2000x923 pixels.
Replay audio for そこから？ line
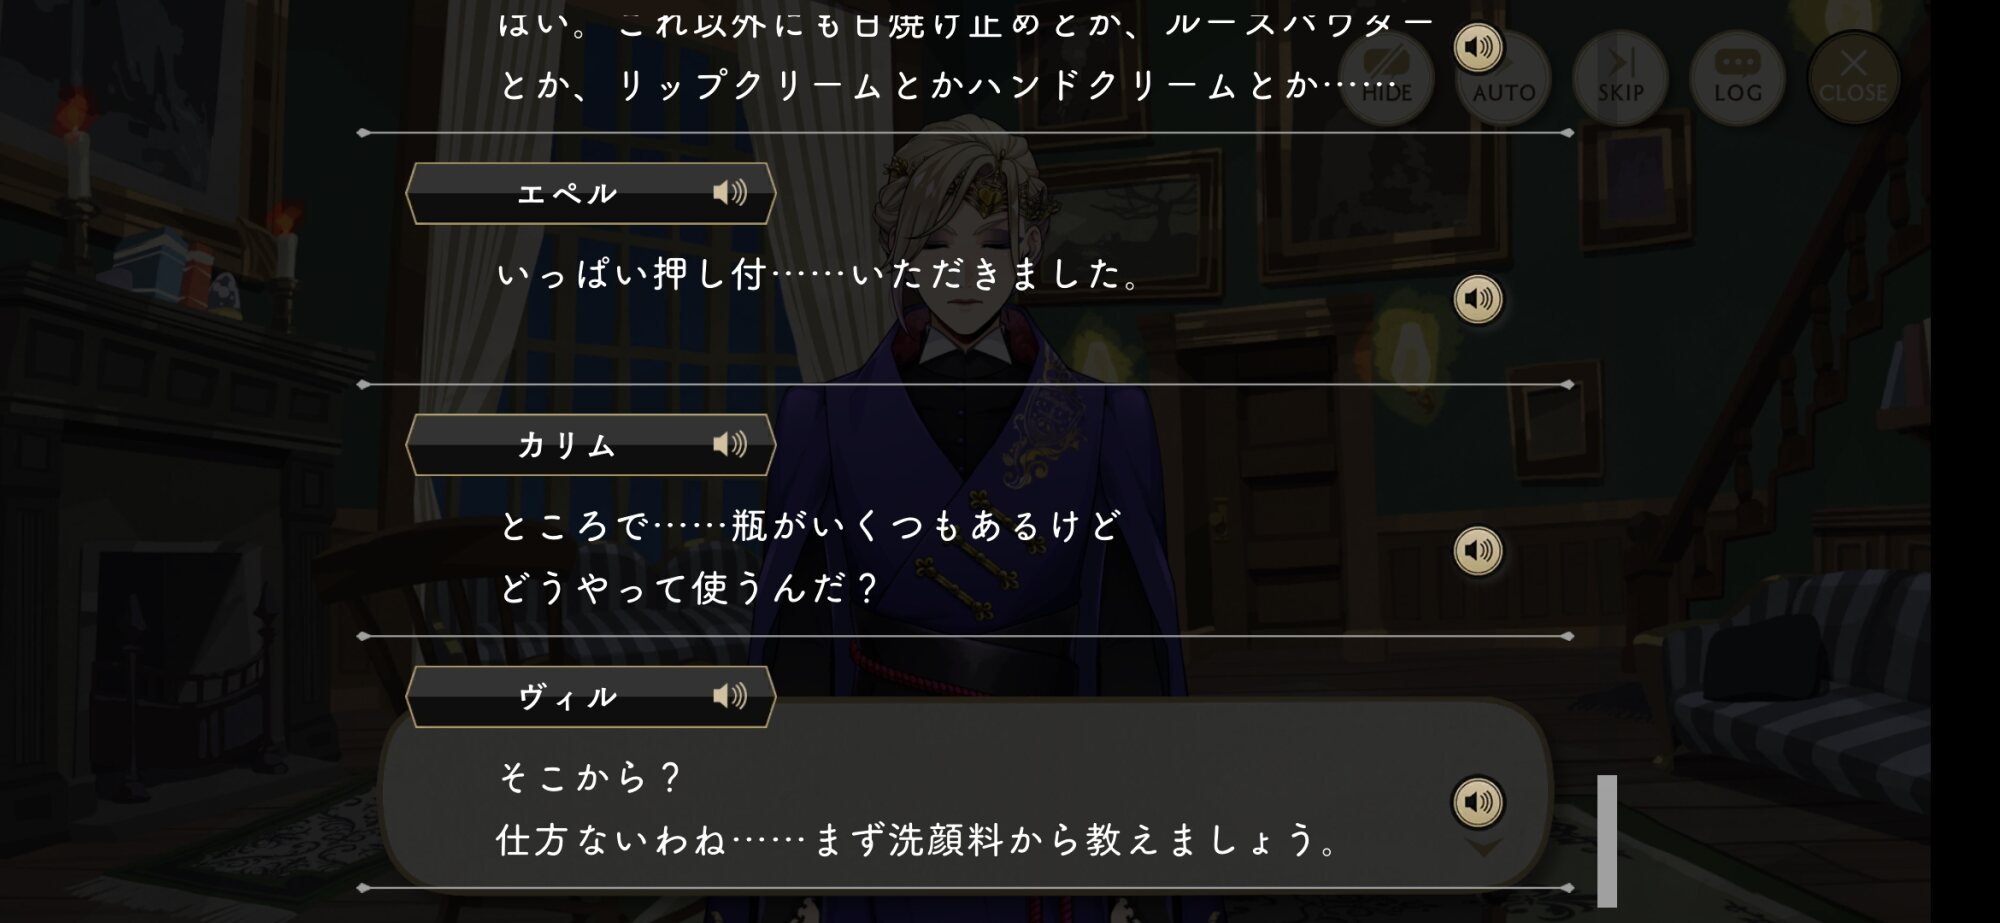tap(1478, 802)
